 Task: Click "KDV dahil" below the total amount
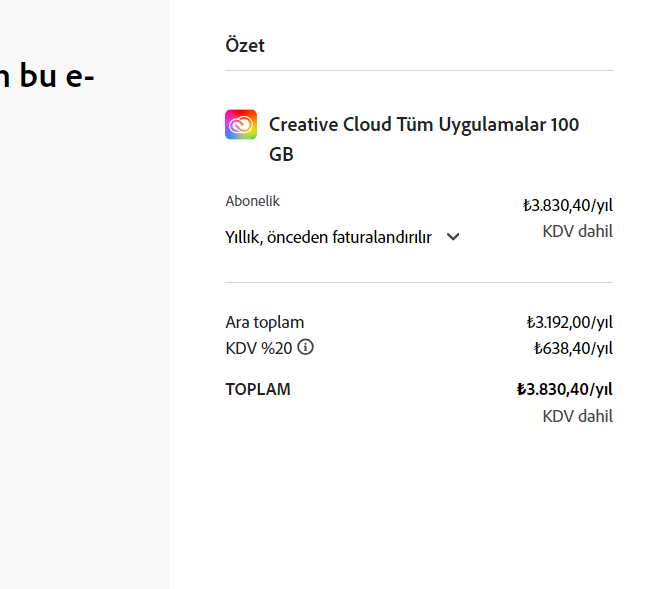[x=578, y=416]
